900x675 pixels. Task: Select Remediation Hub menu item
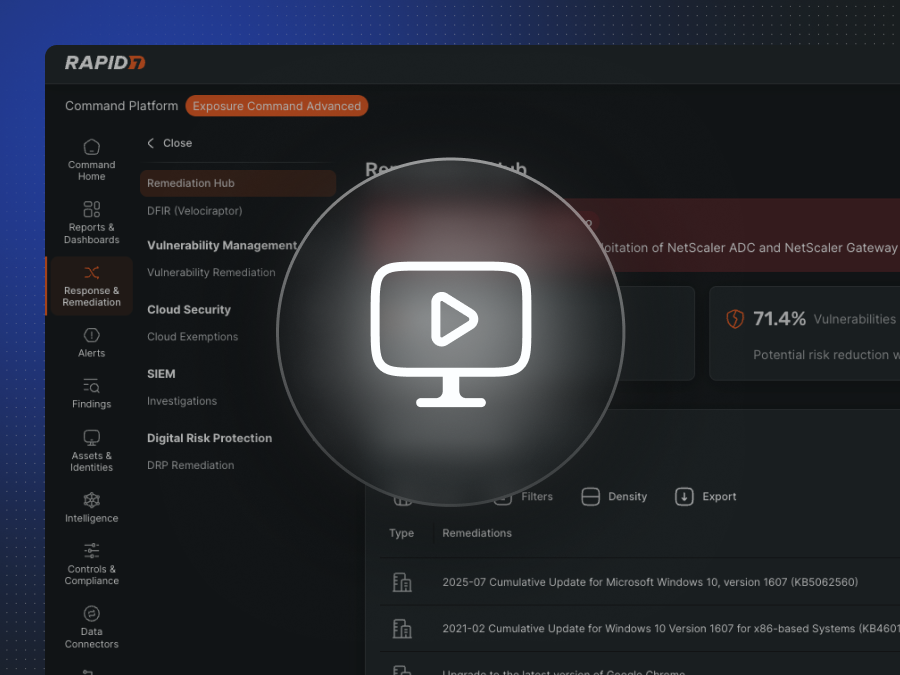pyautogui.click(x=191, y=183)
